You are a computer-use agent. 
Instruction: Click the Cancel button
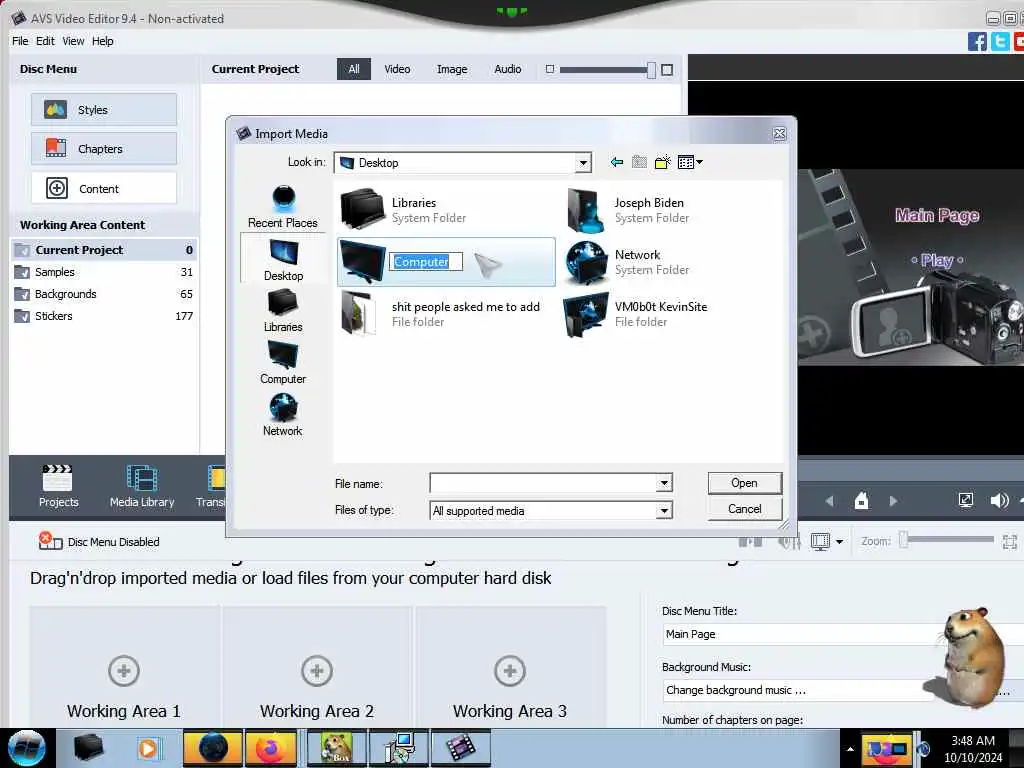click(x=744, y=509)
